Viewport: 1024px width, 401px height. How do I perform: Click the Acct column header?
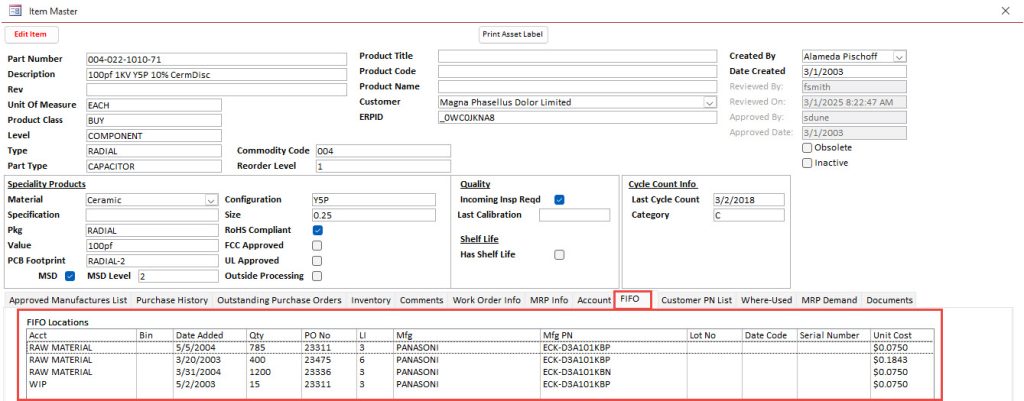[81, 335]
